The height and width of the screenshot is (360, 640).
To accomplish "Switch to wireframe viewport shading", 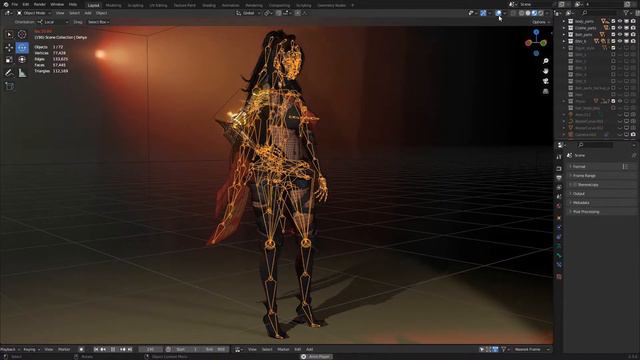I will point(522,13).
